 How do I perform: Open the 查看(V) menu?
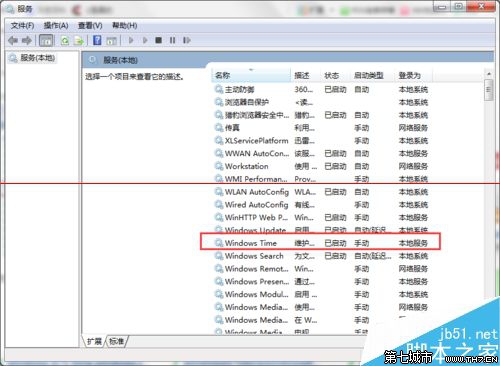pos(90,25)
